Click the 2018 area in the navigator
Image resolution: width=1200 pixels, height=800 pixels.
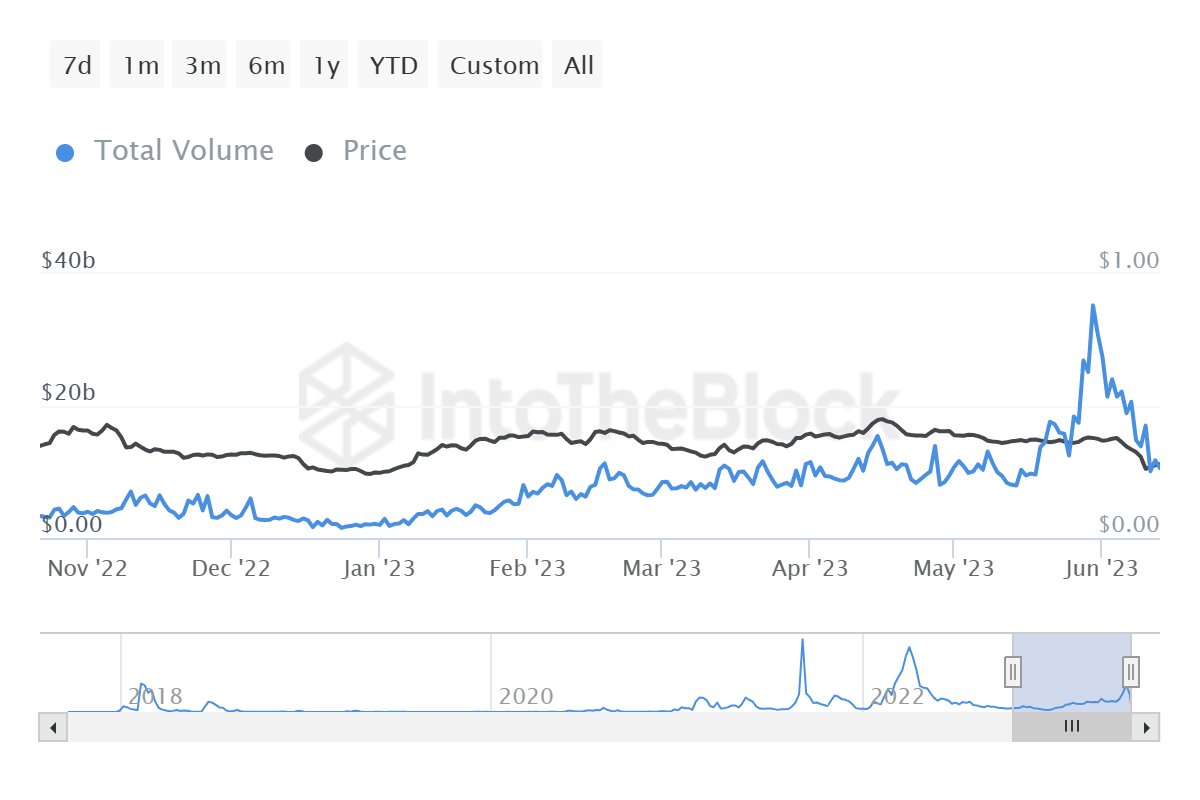tap(155, 695)
